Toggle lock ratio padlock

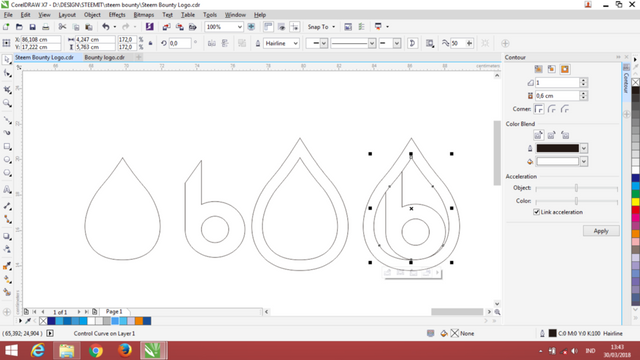151,43
